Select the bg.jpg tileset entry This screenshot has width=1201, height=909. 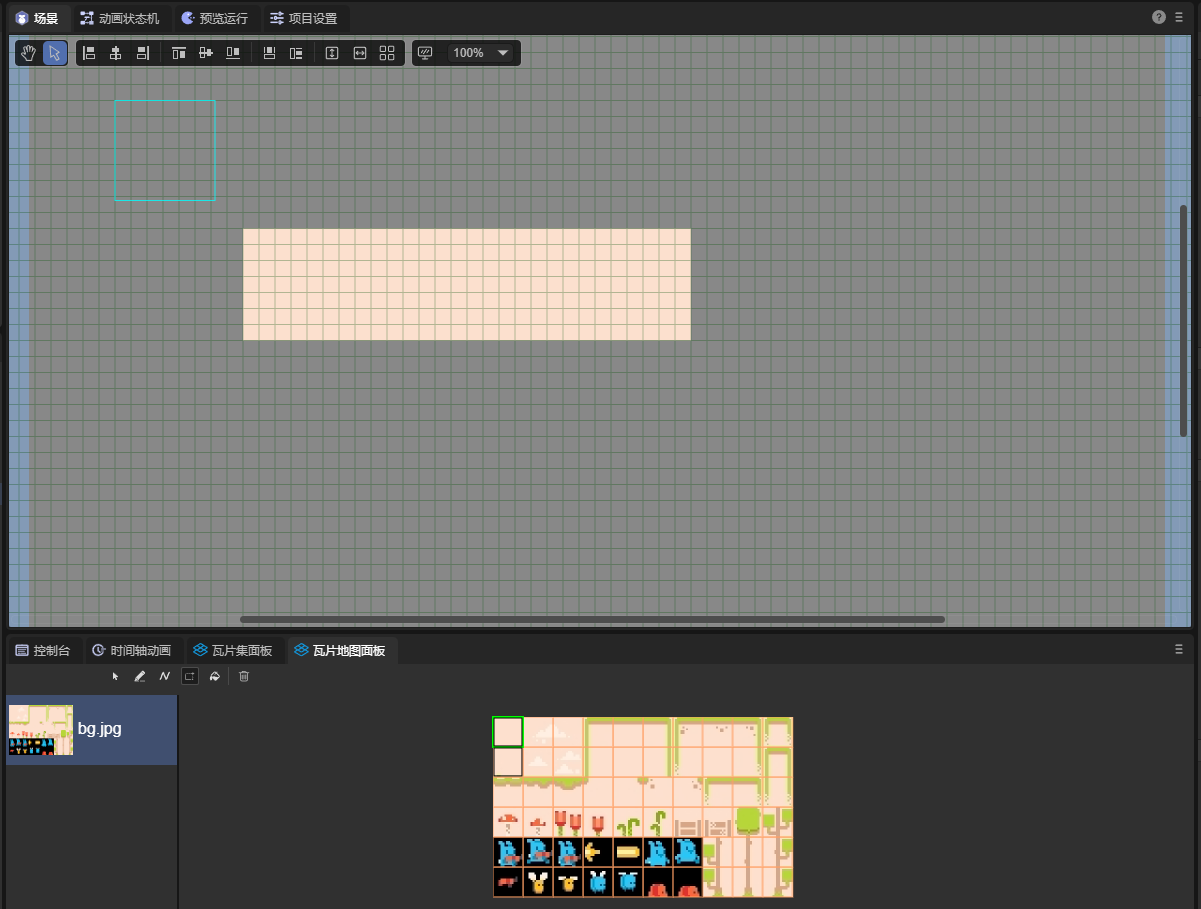click(x=91, y=729)
